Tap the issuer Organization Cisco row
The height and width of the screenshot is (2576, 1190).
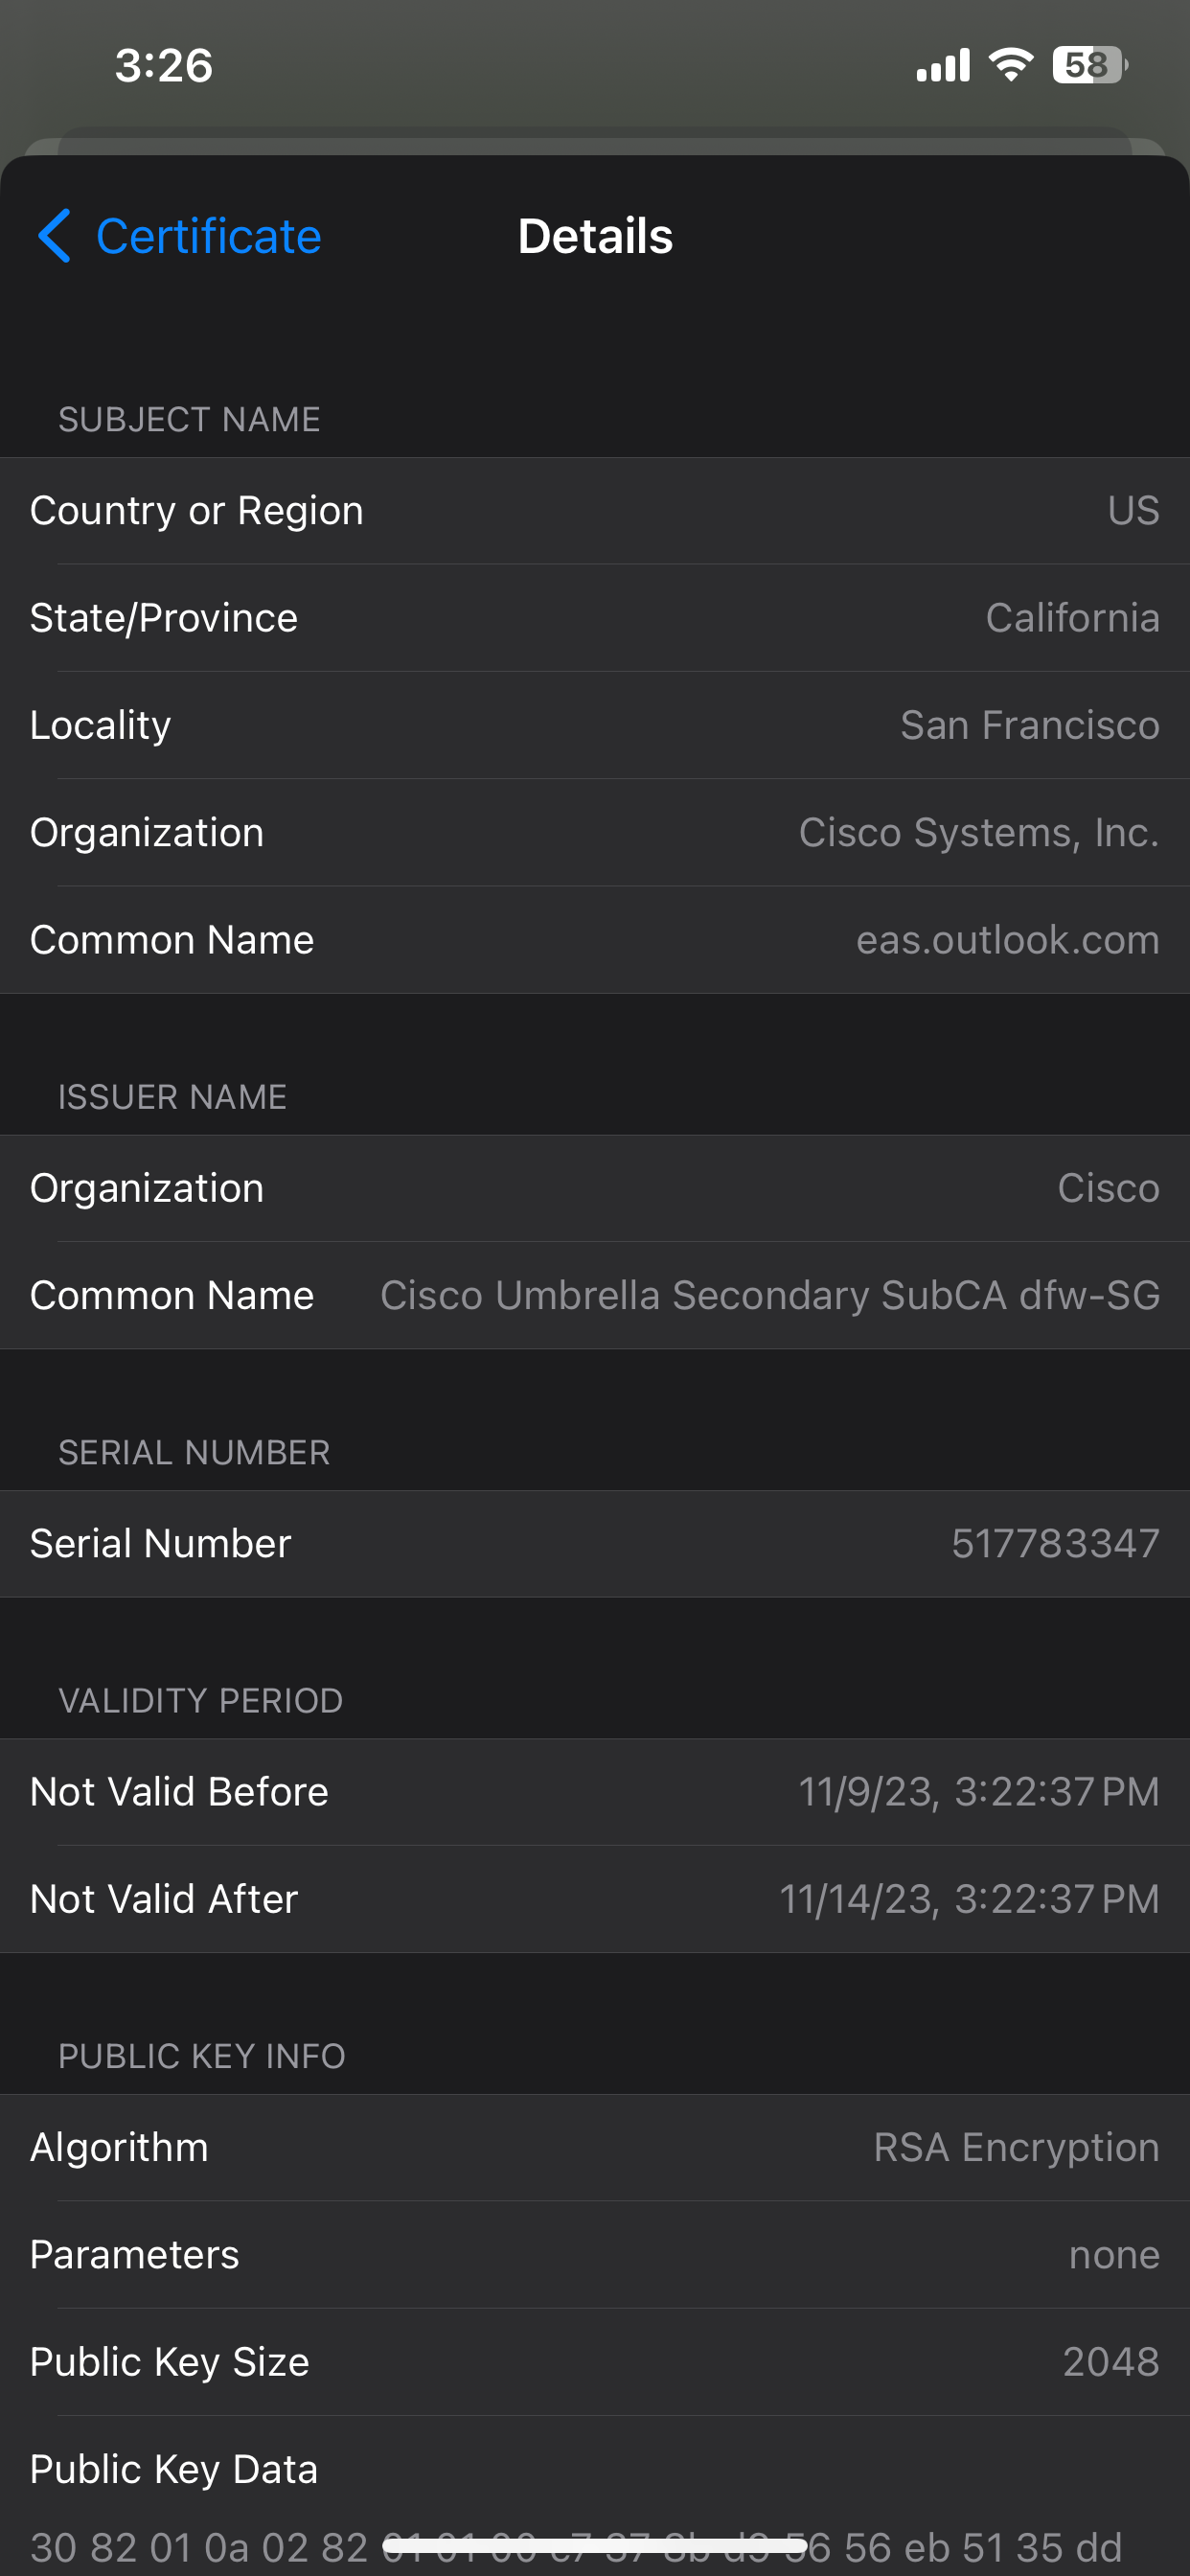[595, 1188]
